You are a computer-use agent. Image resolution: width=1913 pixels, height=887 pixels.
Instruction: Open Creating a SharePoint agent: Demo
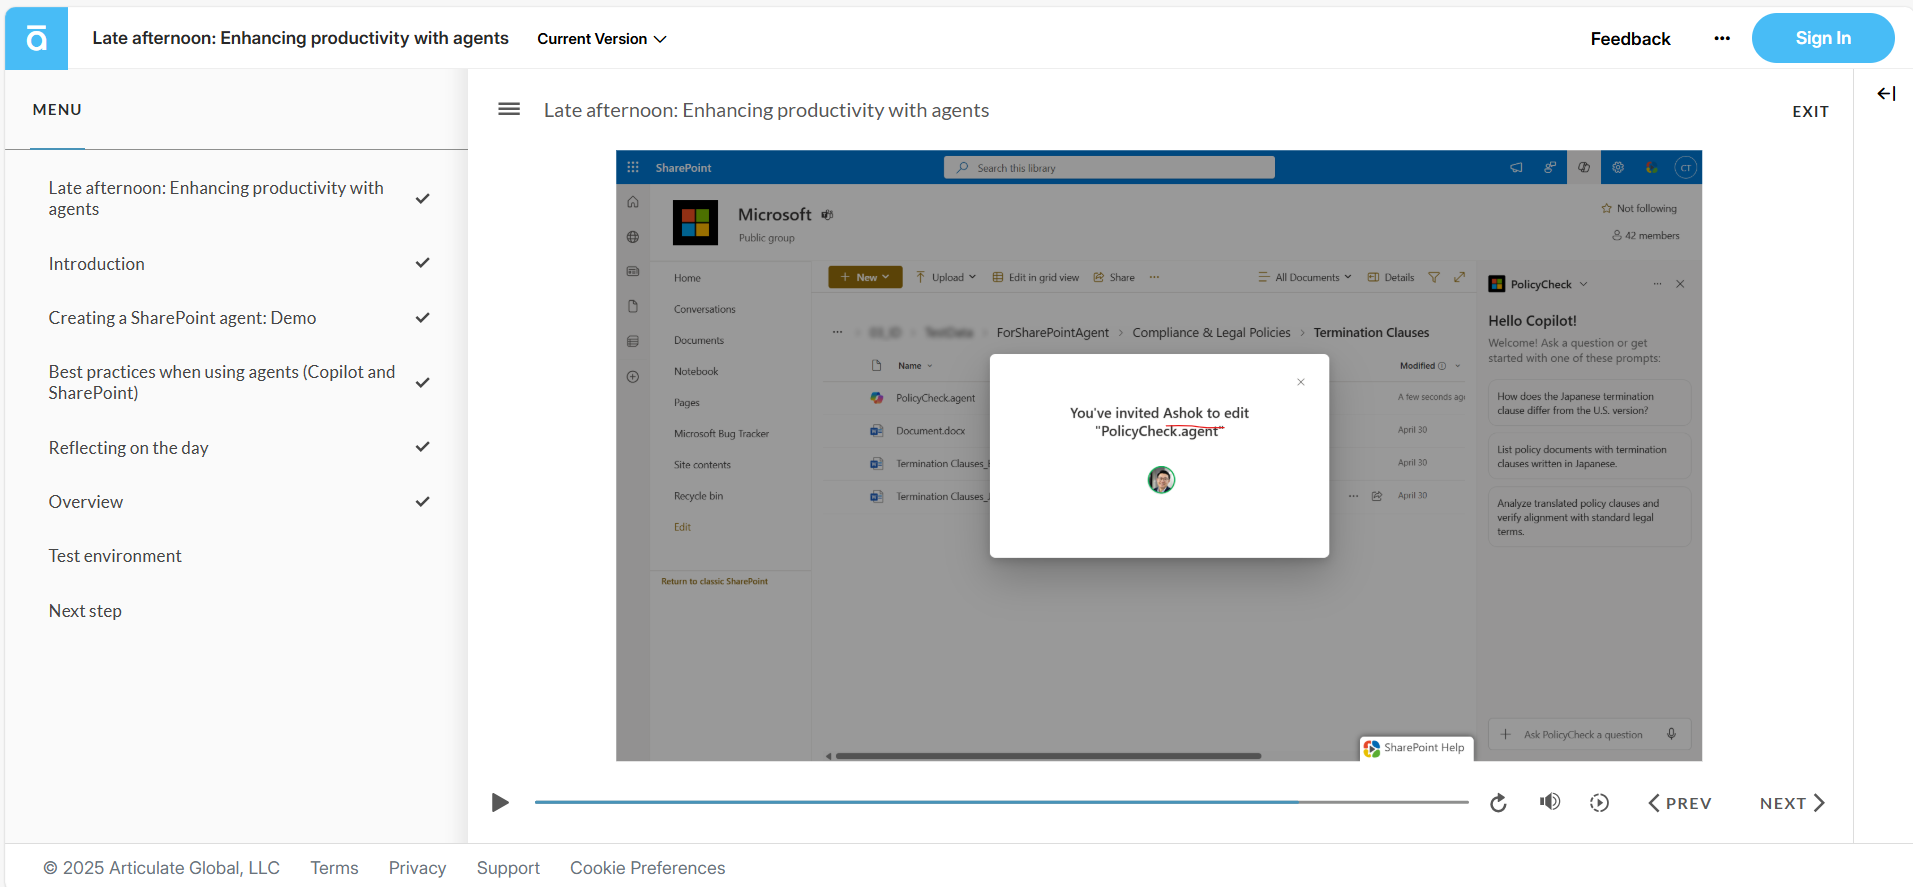pos(237,318)
